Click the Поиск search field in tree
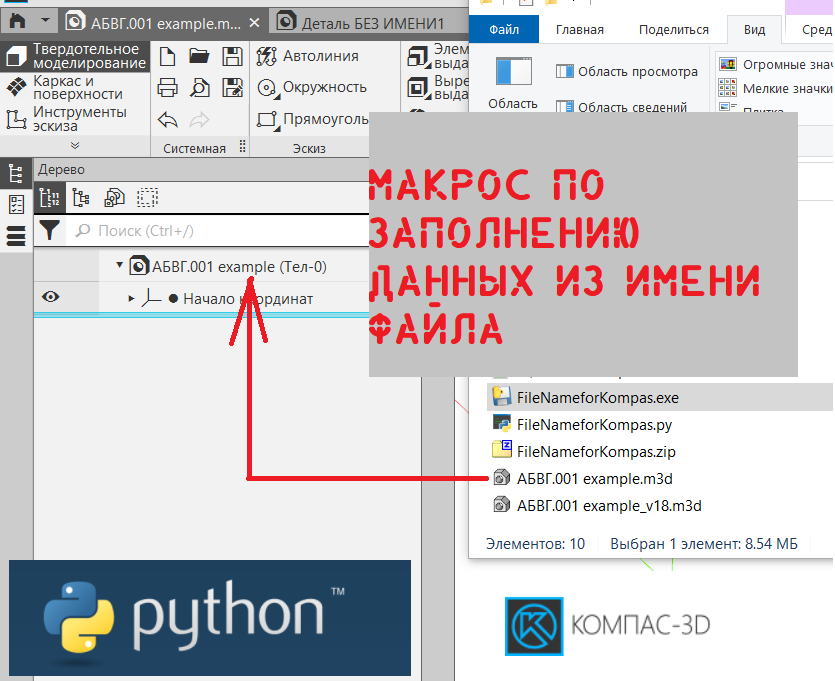 coord(218,231)
